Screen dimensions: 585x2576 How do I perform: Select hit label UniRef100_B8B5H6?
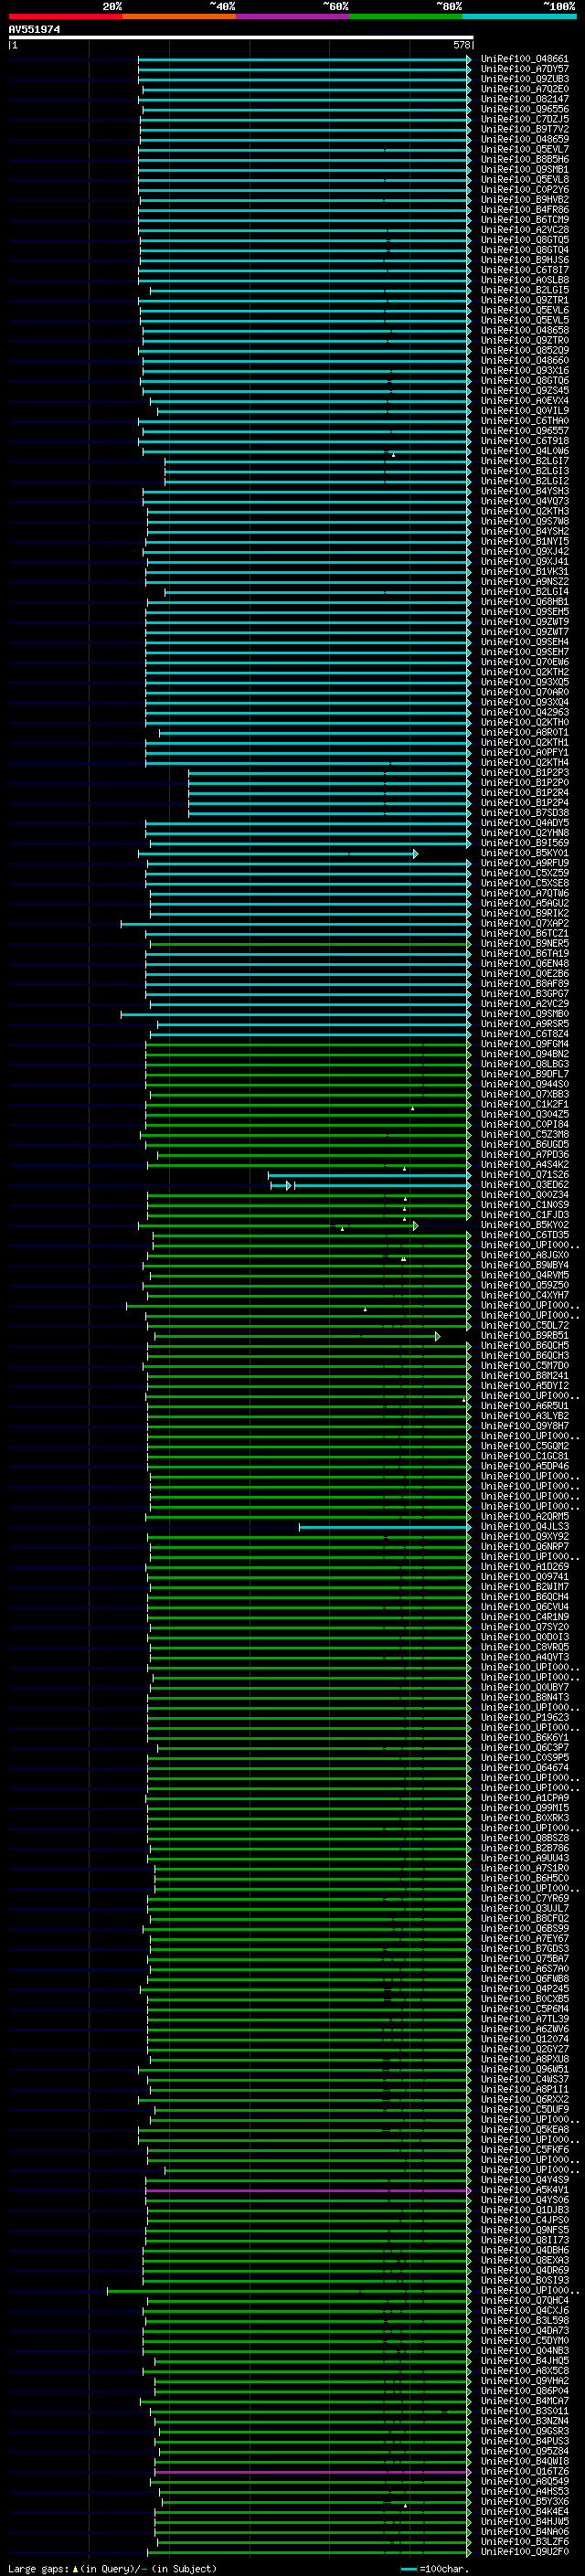pos(524,159)
